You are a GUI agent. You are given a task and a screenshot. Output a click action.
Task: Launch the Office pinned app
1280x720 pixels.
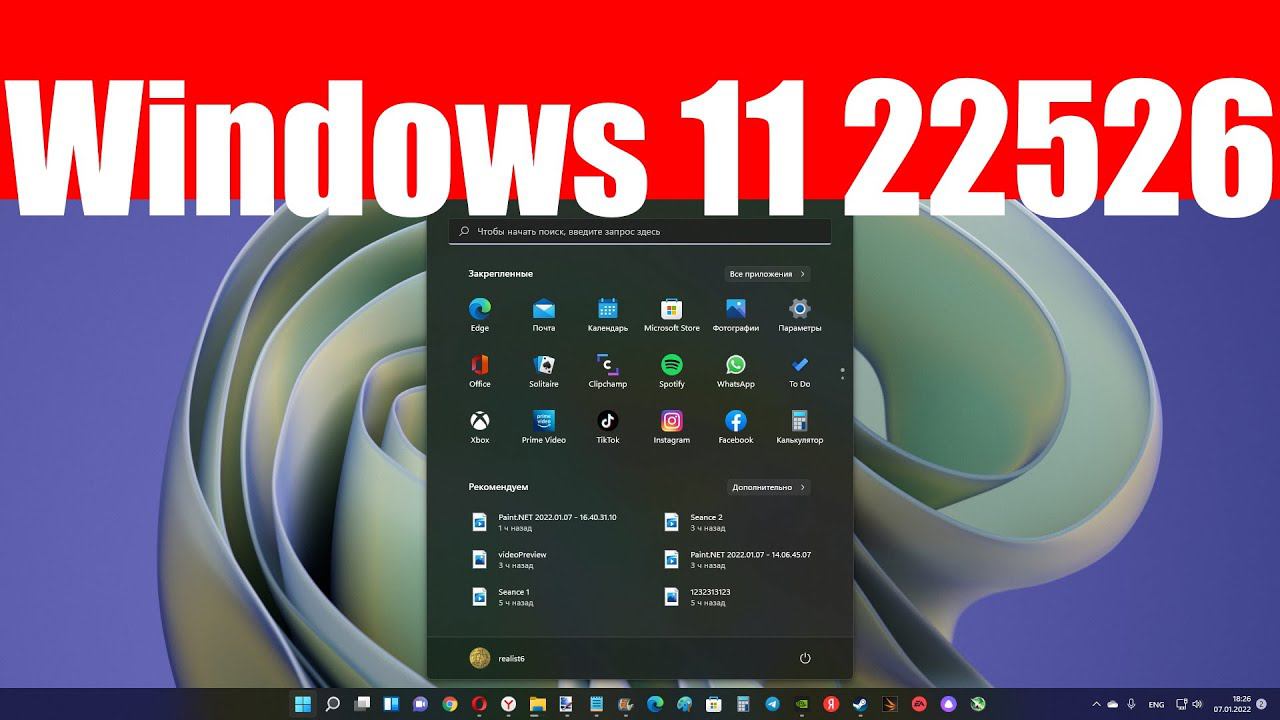click(x=480, y=371)
